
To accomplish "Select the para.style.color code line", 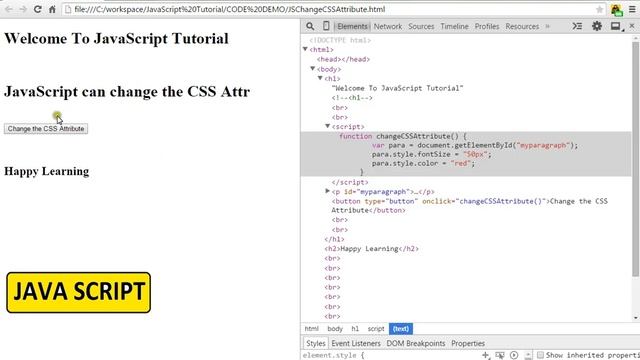I will click(x=423, y=163).
